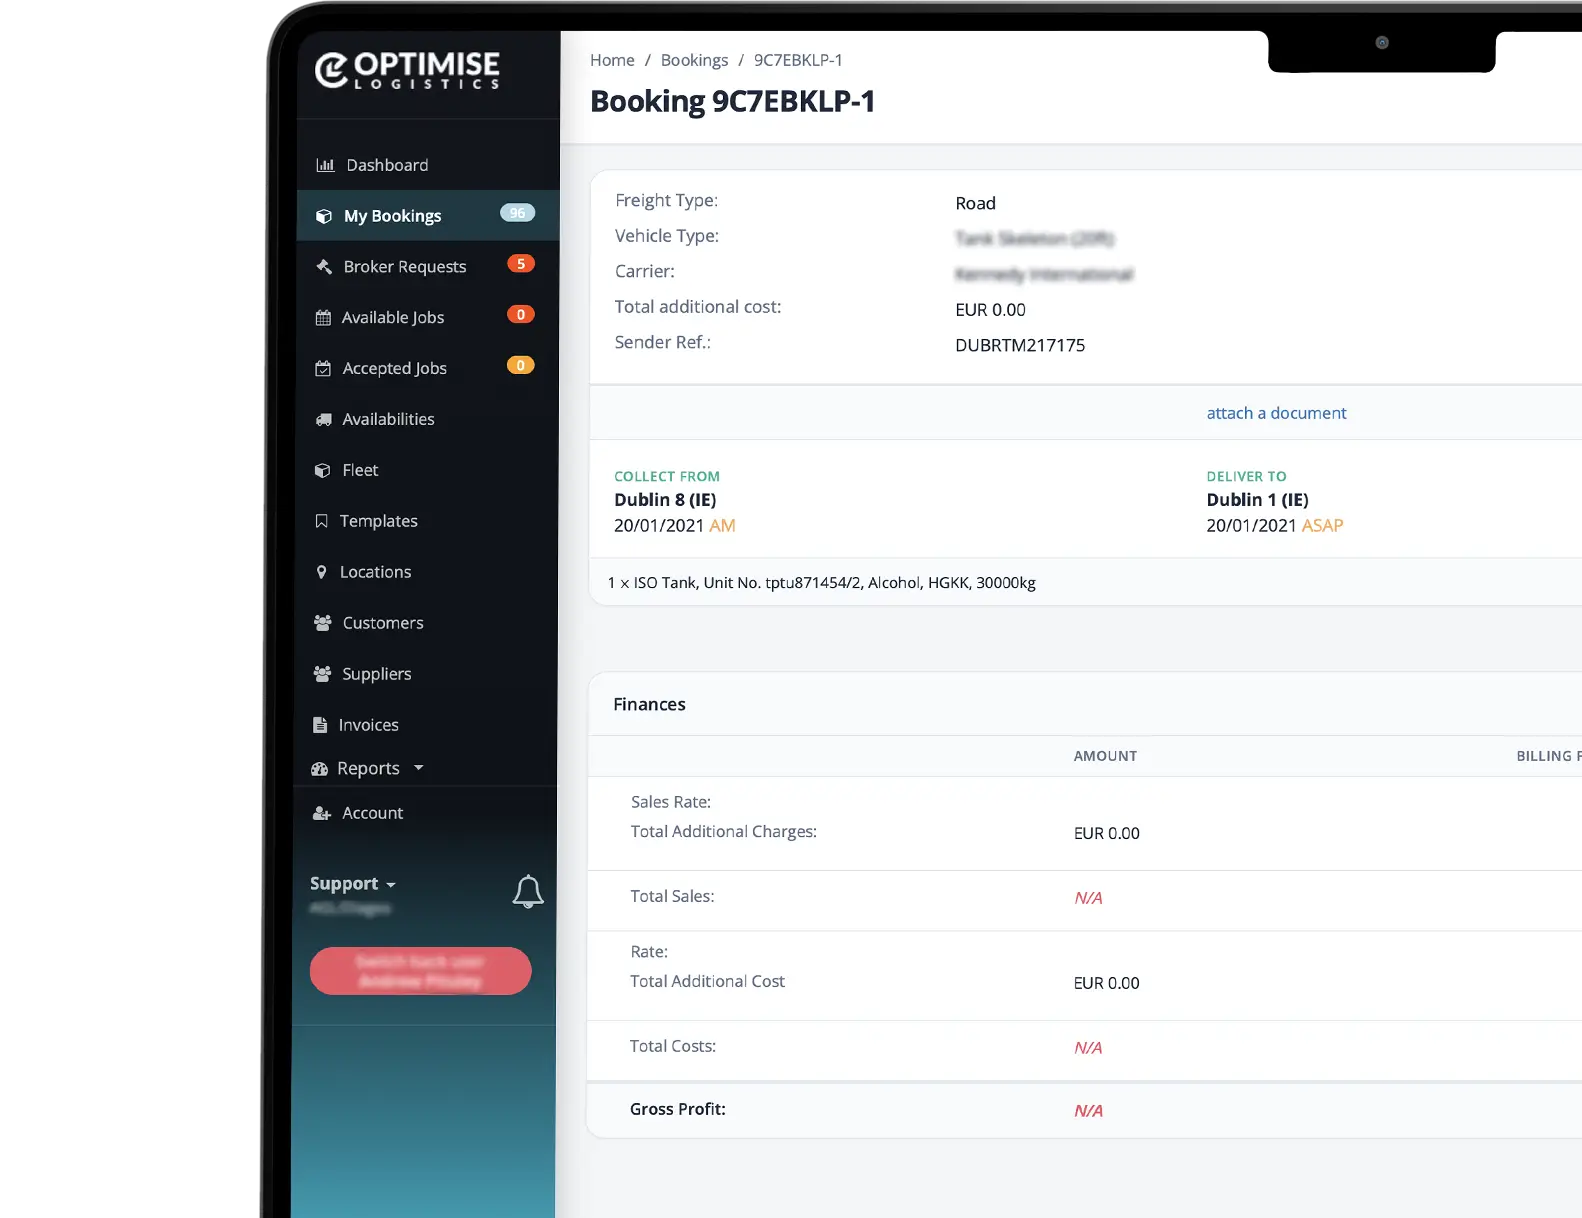The width and height of the screenshot is (1582, 1218).
Task: Click the Accepted Jobs calendar-check icon
Action: click(x=323, y=369)
